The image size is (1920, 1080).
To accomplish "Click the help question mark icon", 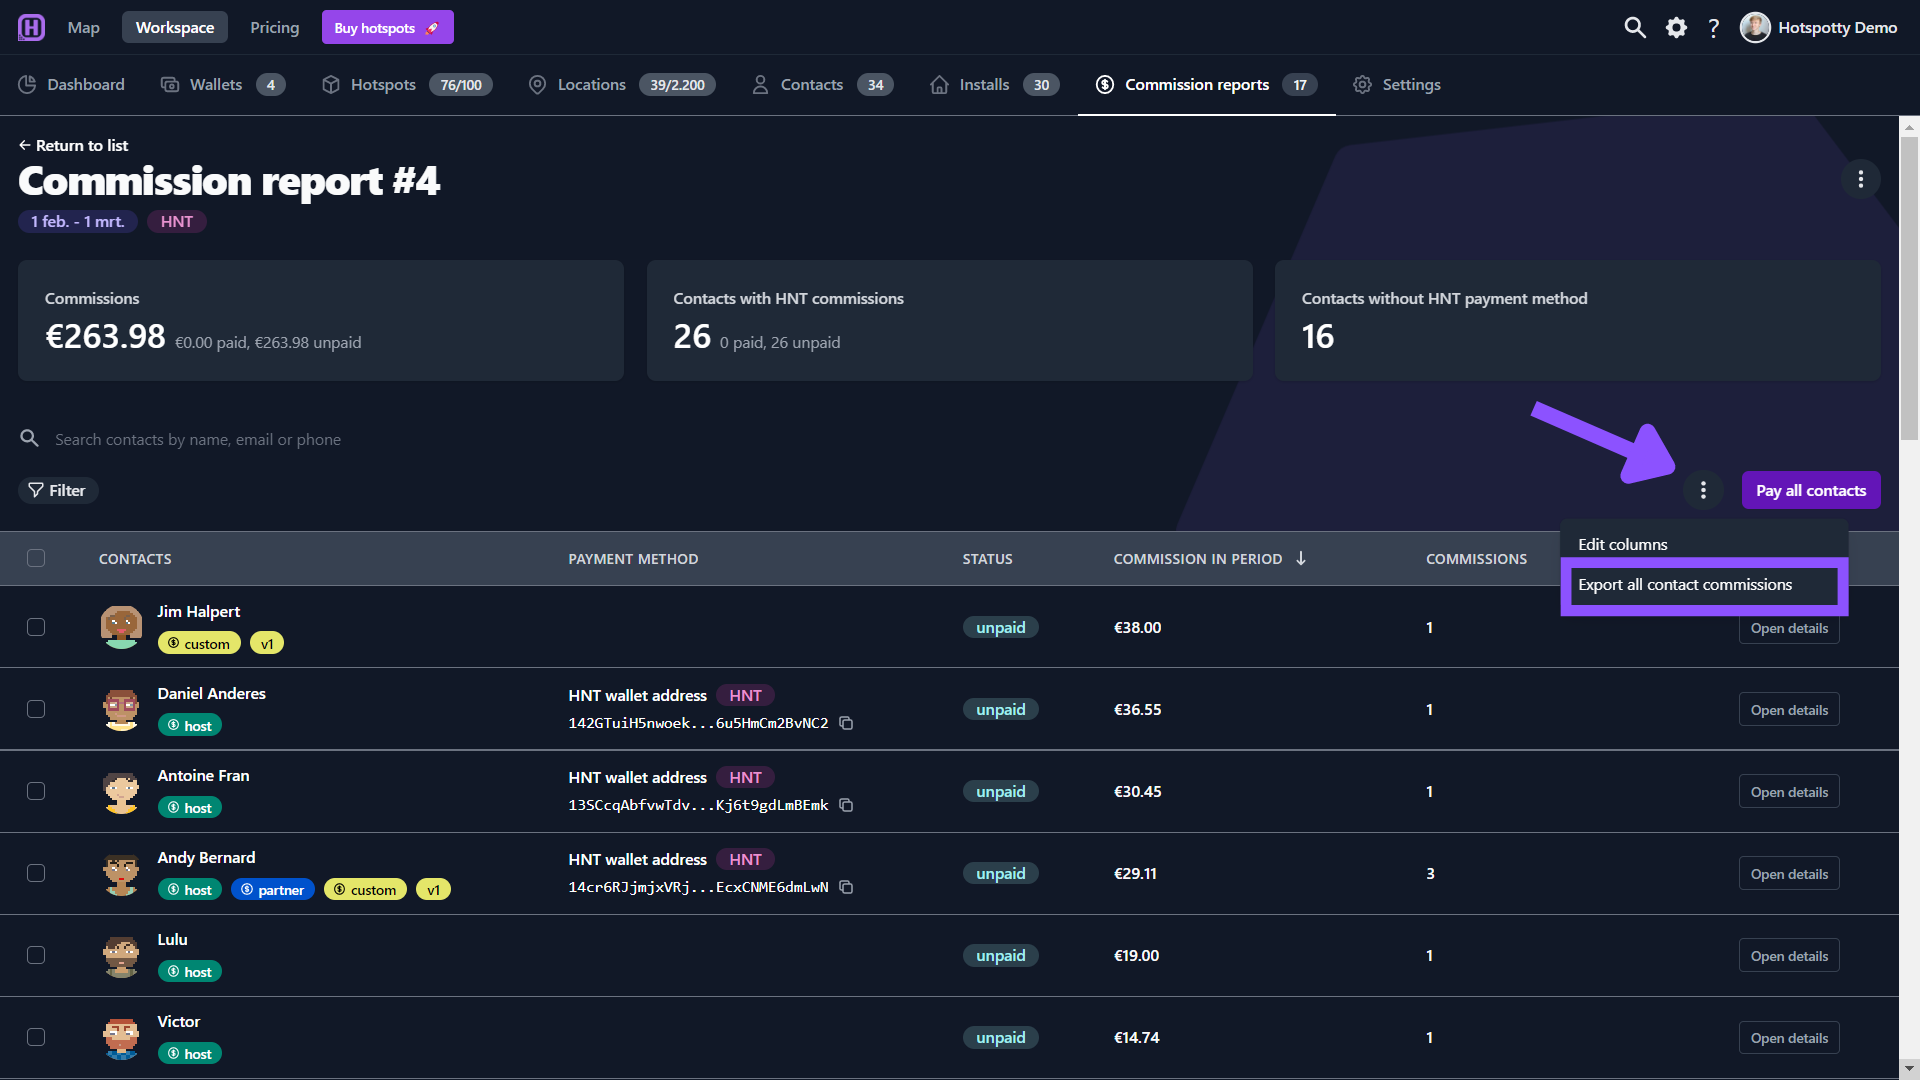I will point(1713,27).
